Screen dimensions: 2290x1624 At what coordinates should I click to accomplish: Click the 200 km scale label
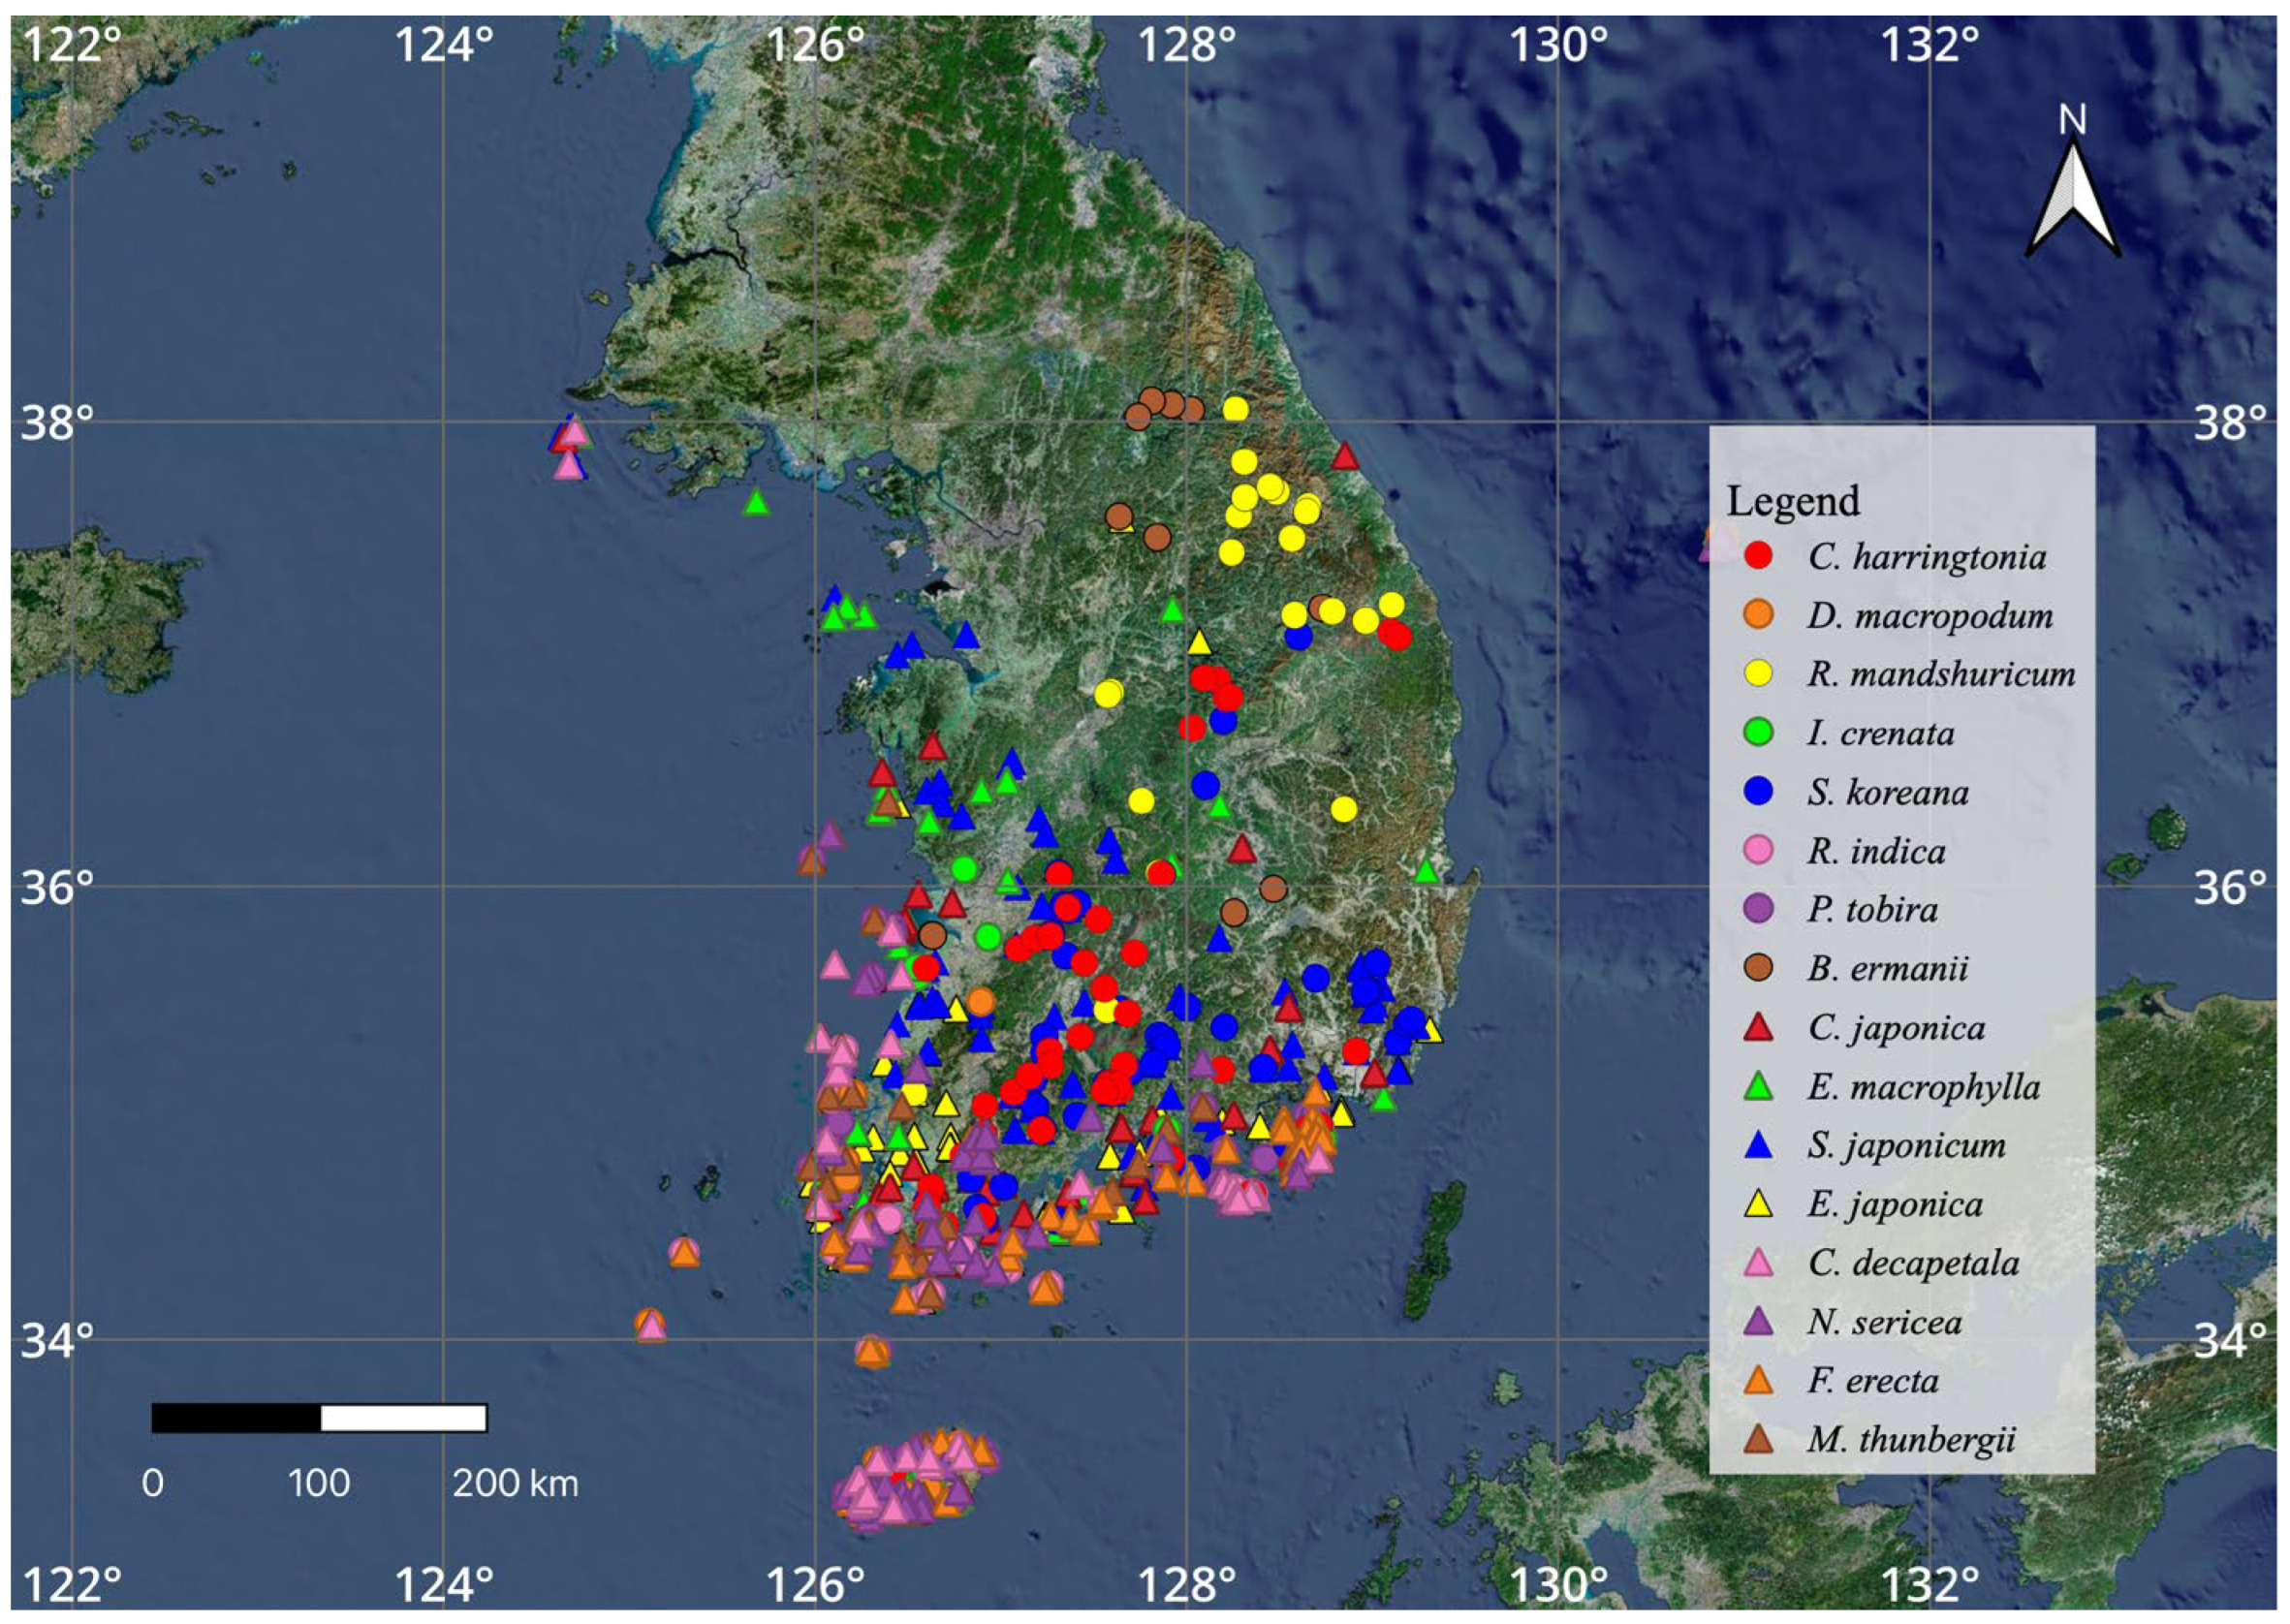pyautogui.click(x=515, y=1483)
